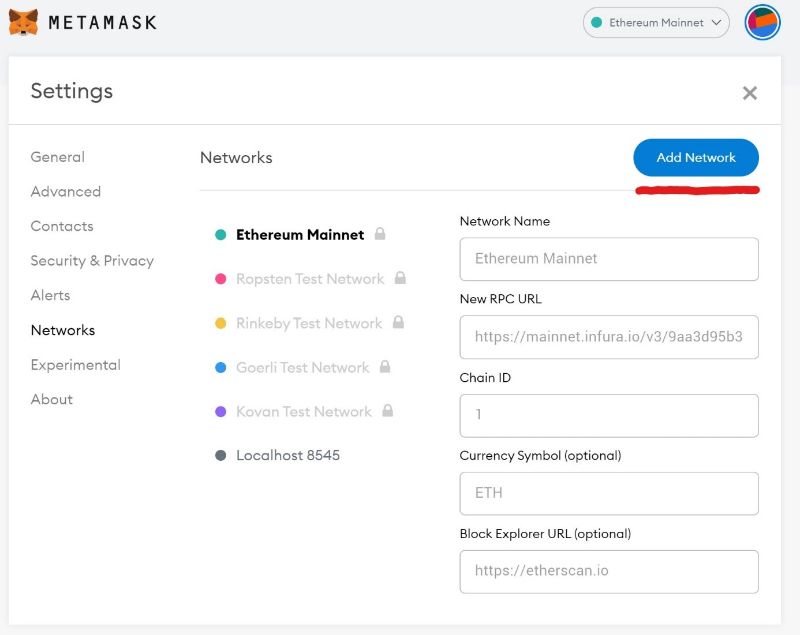The image size is (800, 635).
Task: Click the pink Ropsten color dot
Action: (220, 279)
